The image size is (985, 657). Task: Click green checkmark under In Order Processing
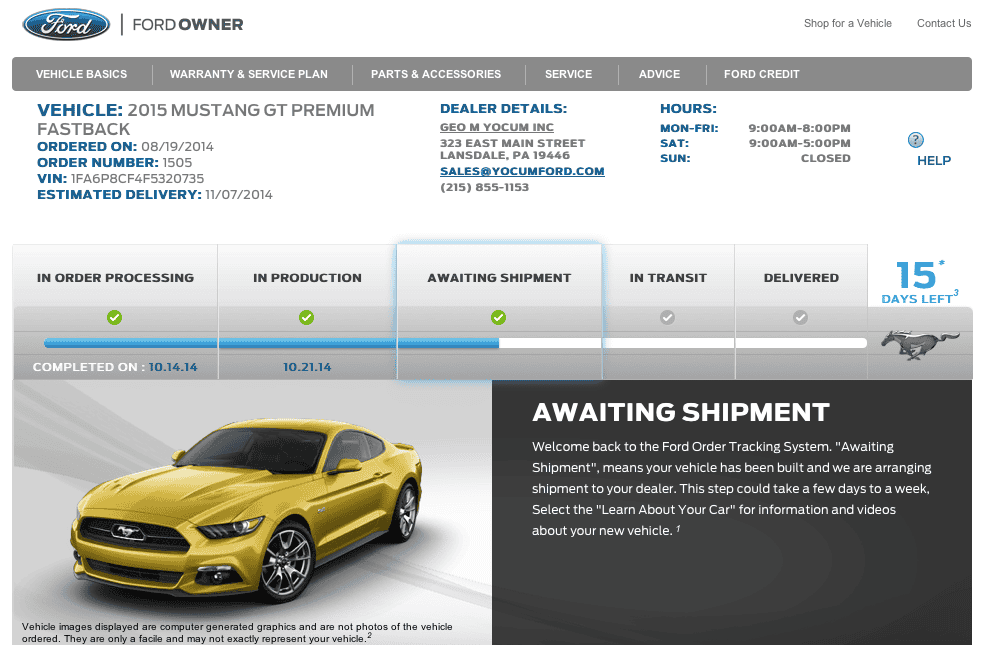(114, 317)
